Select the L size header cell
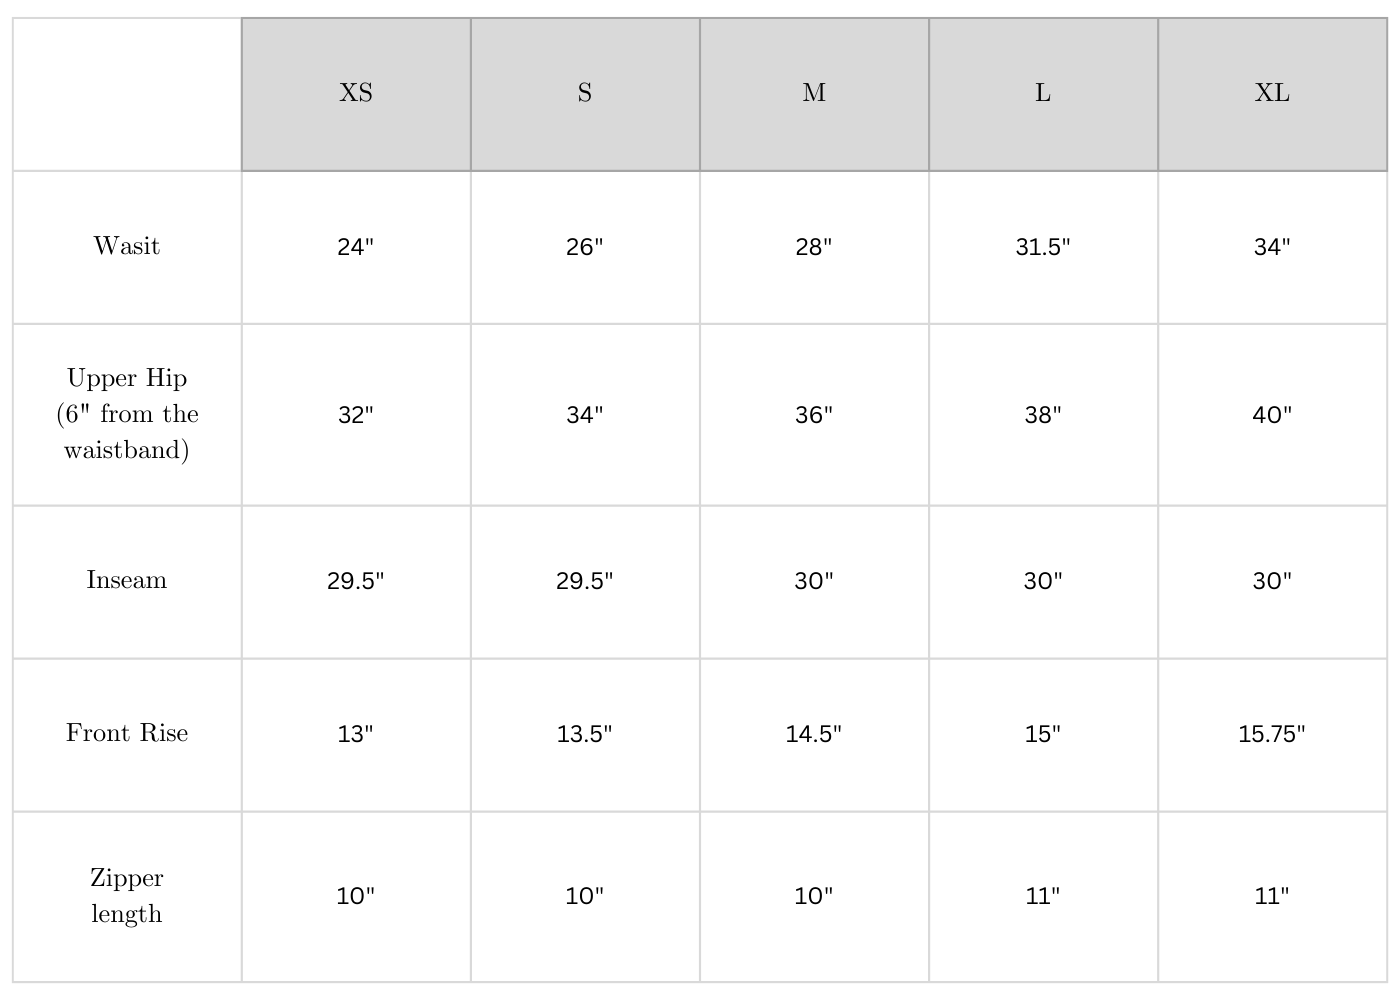 tap(1043, 93)
